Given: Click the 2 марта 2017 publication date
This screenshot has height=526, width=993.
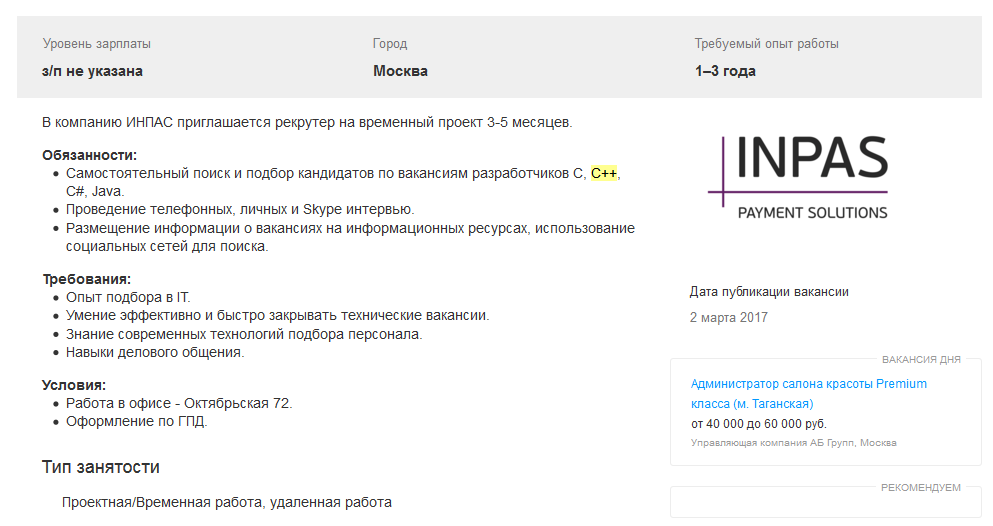Looking at the screenshot, I should coord(728,317).
